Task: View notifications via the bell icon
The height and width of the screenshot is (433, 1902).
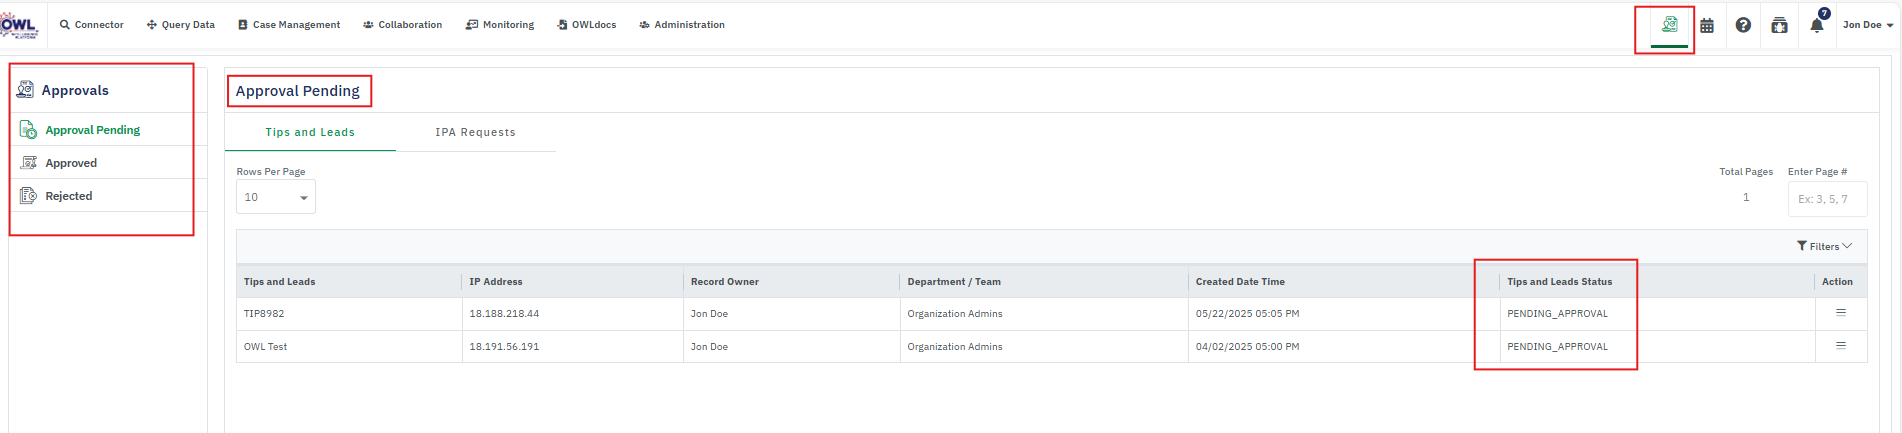Action: [1817, 26]
